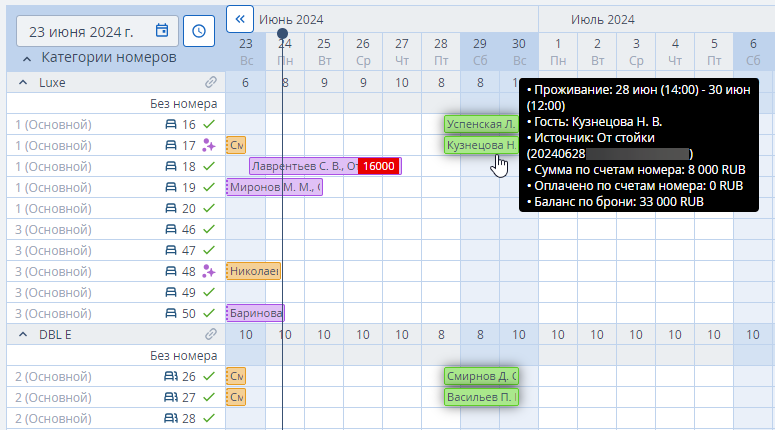This screenshot has width=775, height=430.
Task: Click the green checkmark for room 46
Action: (209, 229)
